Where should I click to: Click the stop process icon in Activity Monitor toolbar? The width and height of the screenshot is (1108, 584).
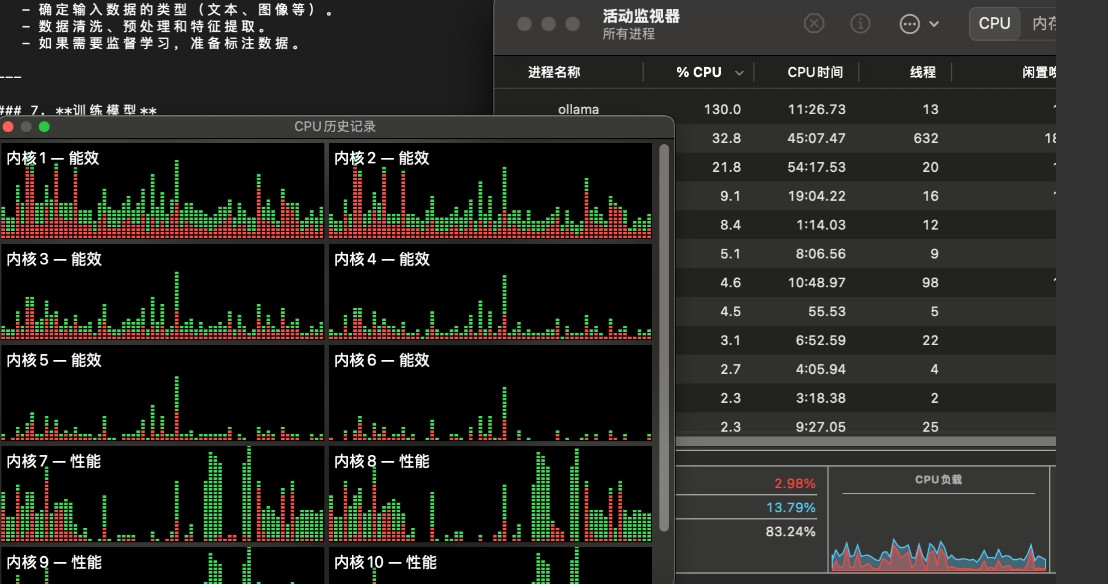point(814,23)
